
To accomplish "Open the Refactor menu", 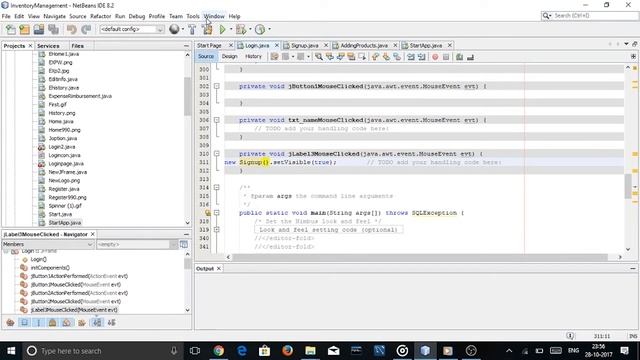I will pyautogui.click(x=100, y=16).
